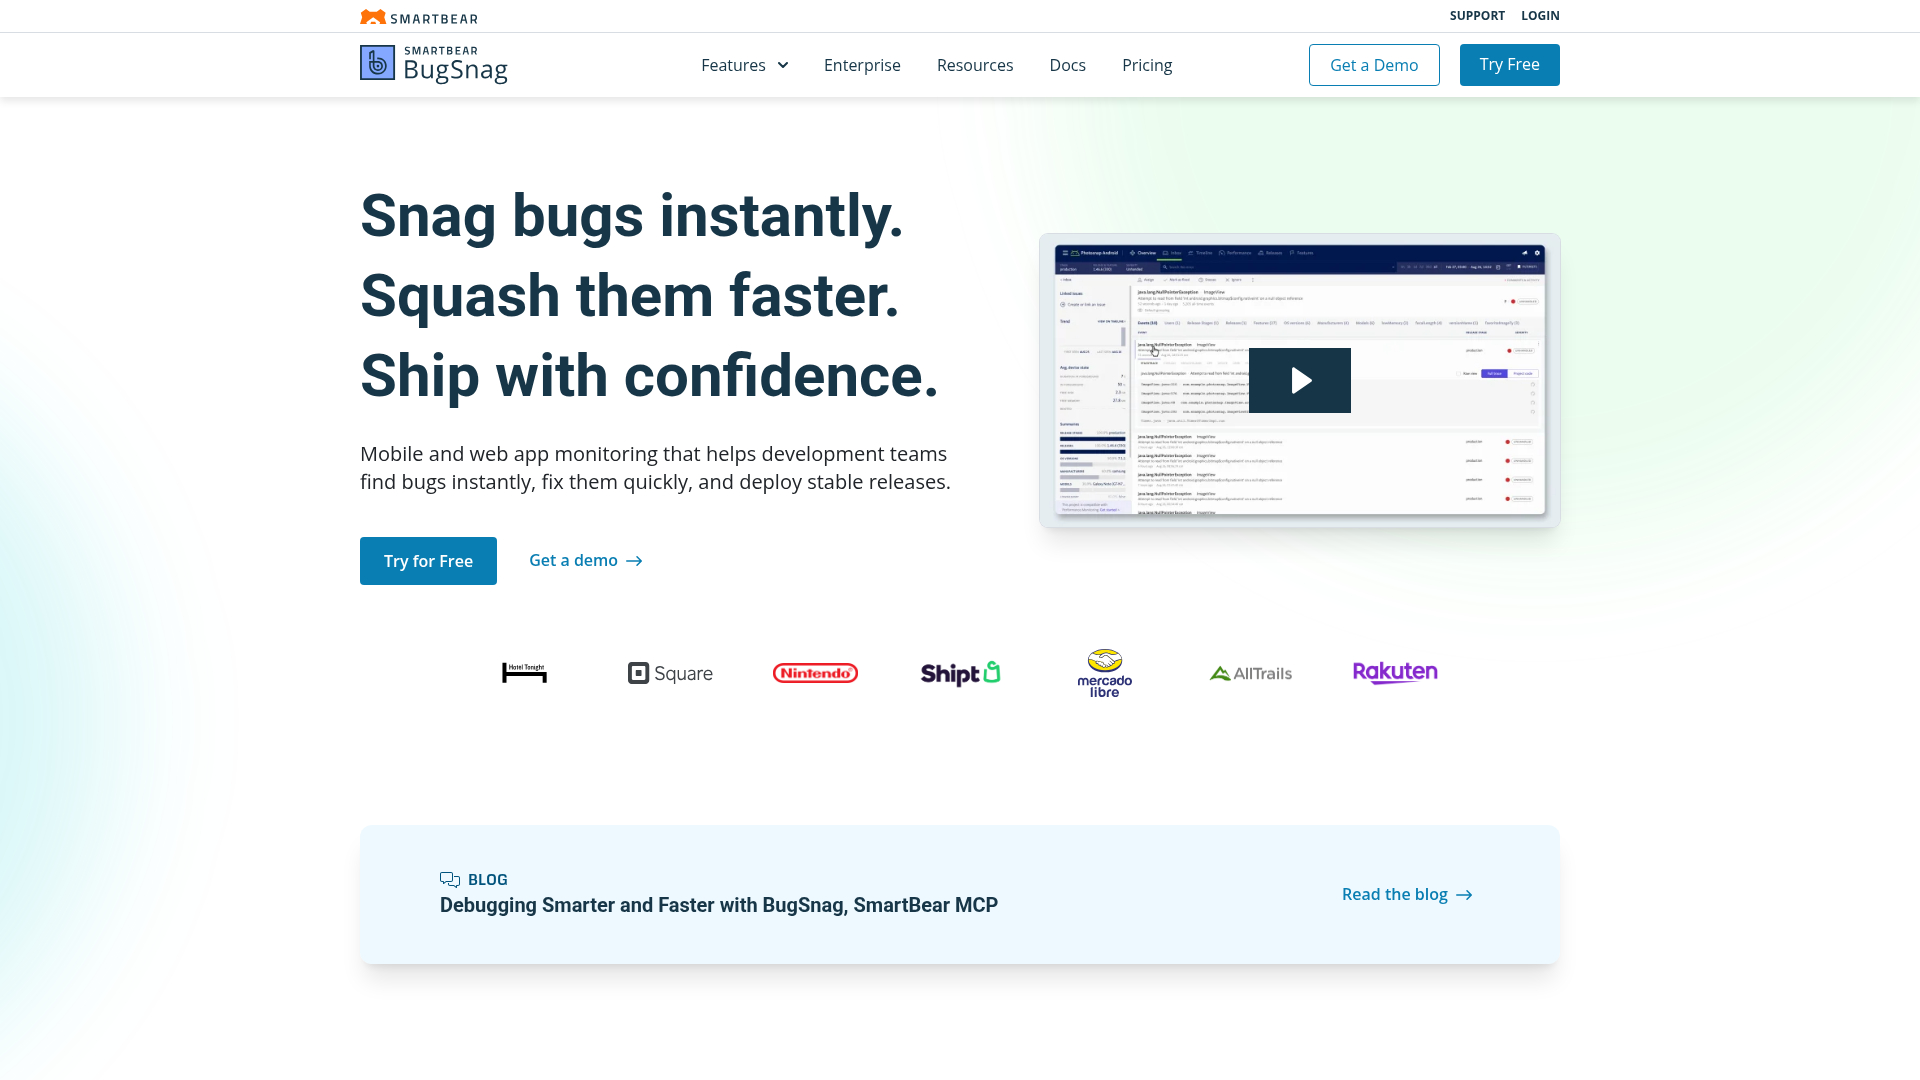The image size is (1920, 1080).
Task: Open the Enterprise menu item
Action: [862, 65]
